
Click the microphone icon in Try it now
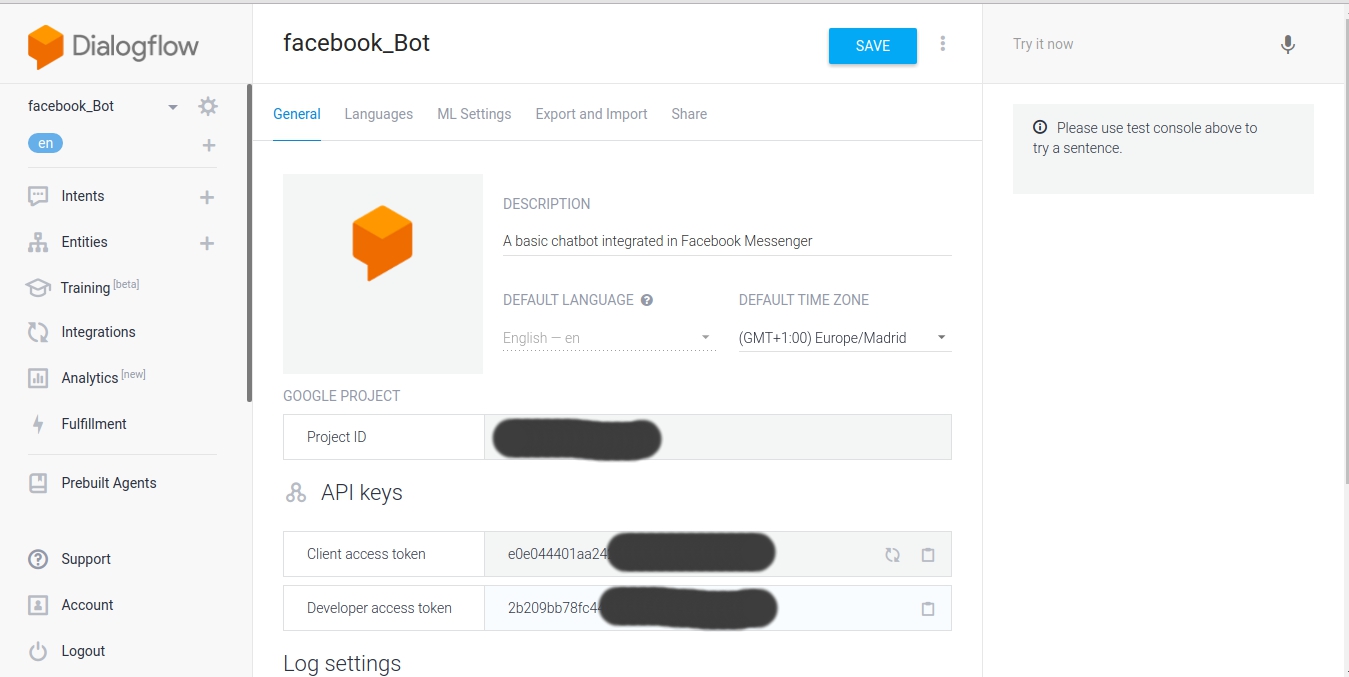[1288, 44]
